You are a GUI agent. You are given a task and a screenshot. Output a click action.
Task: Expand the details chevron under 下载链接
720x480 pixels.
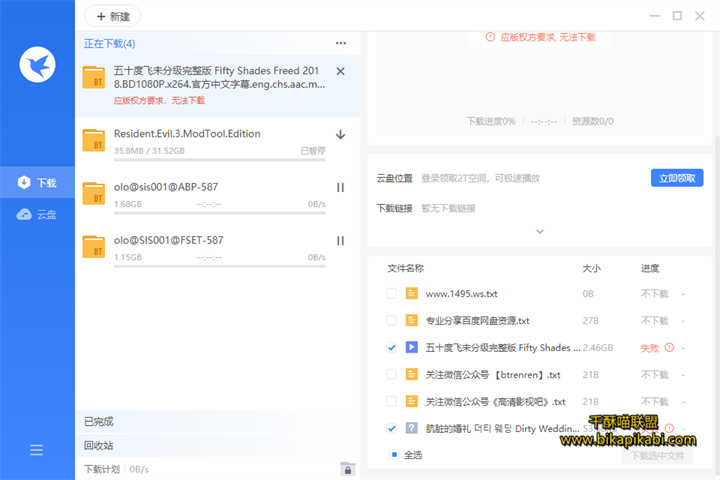(x=540, y=231)
